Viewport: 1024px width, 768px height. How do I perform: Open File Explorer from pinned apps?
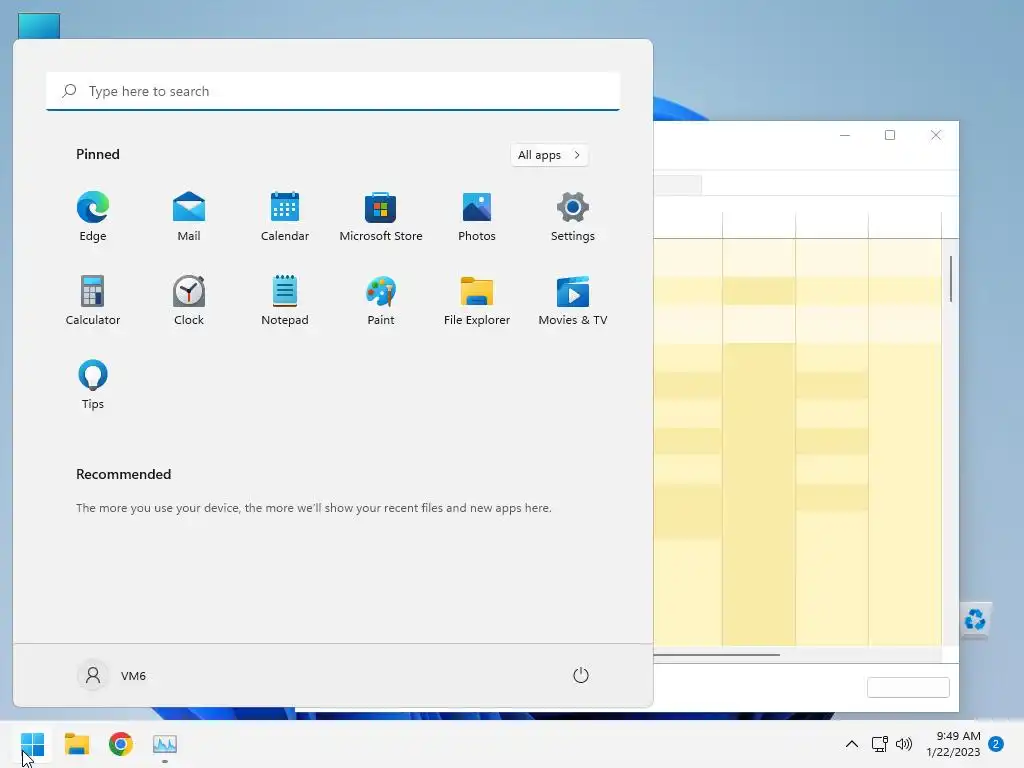[477, 300]
